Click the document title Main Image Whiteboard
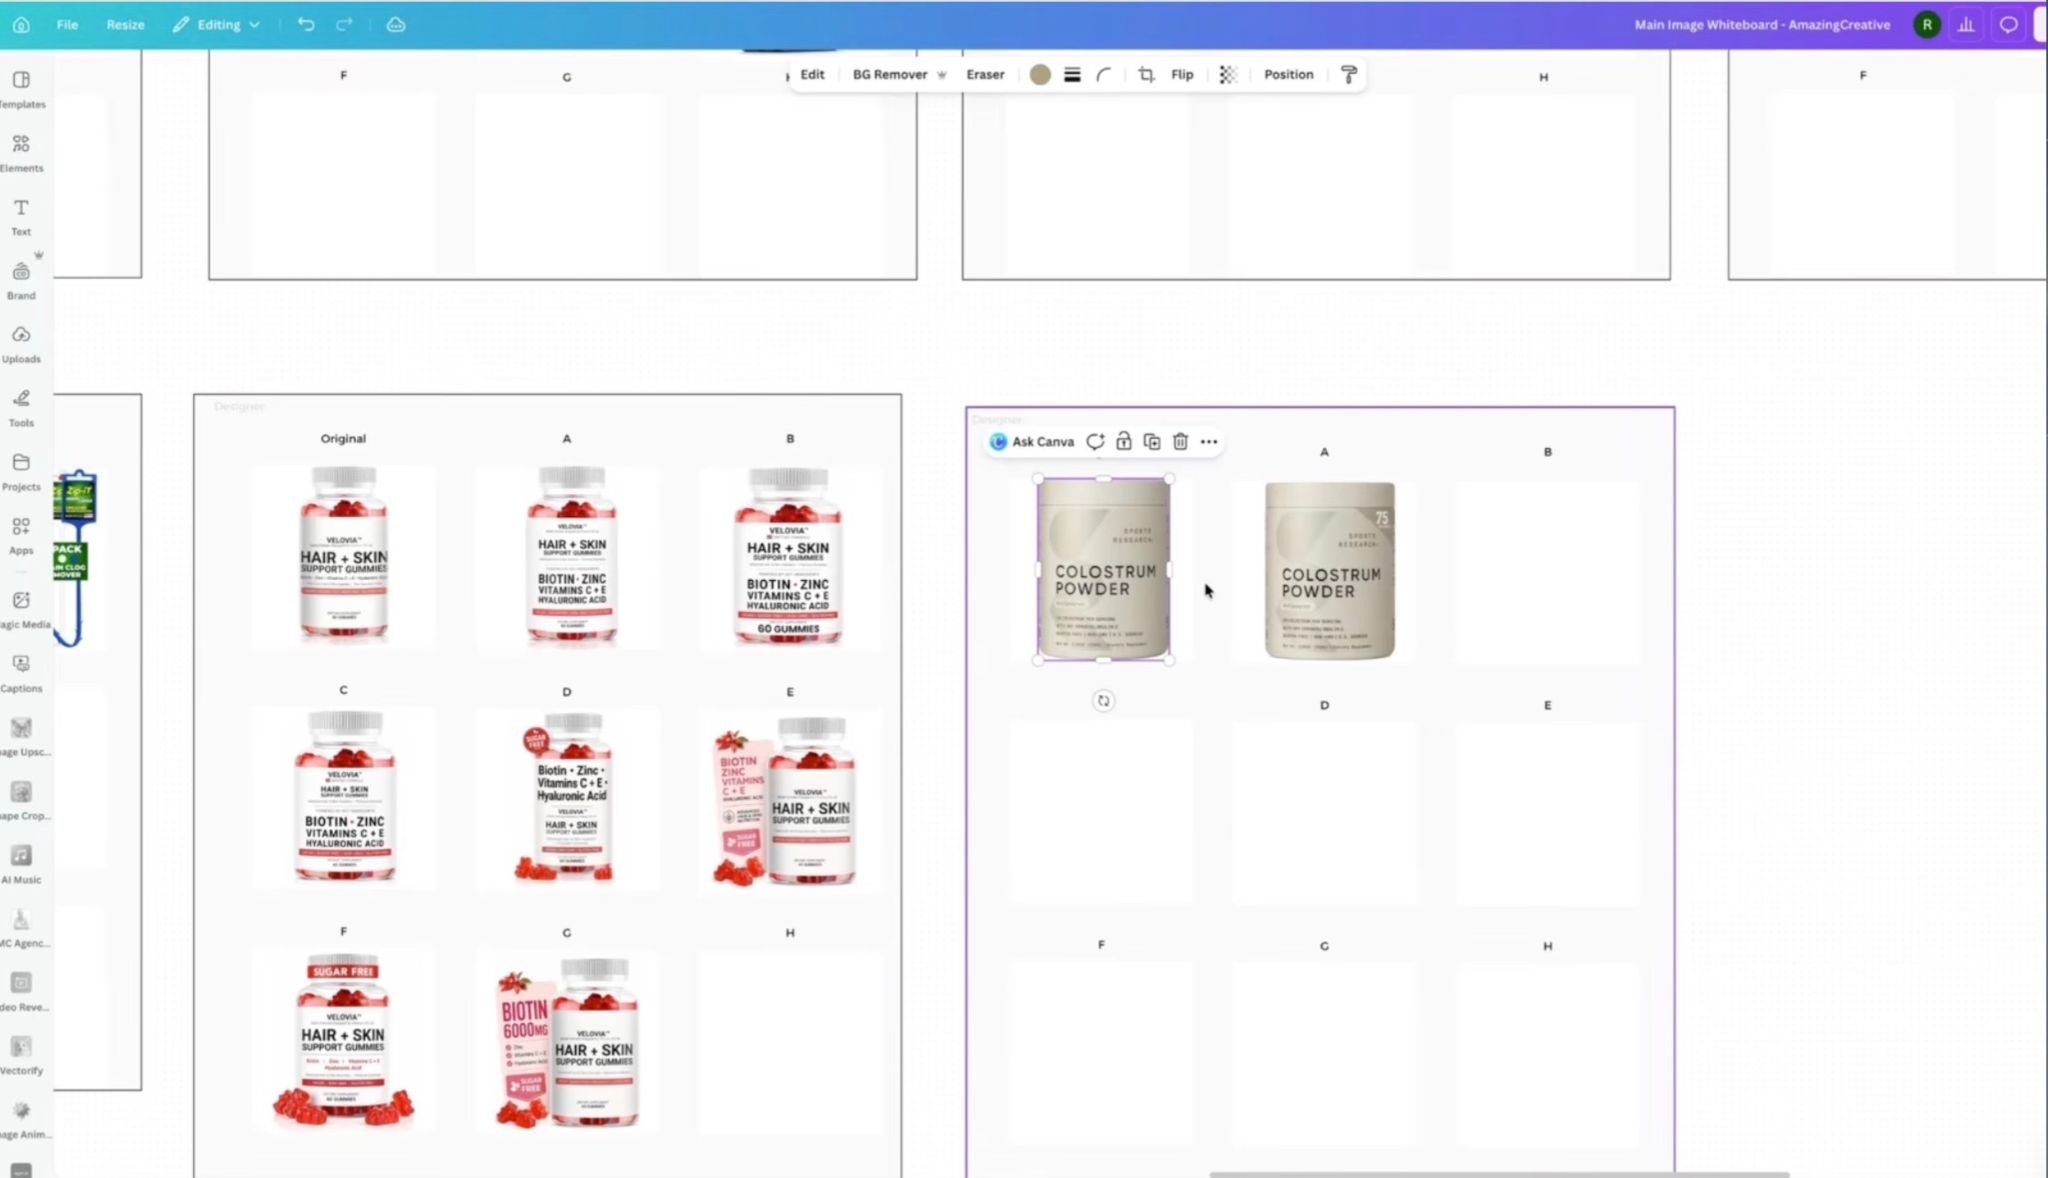This screenshot has height=1178, width=2048. coord(1762,25)
